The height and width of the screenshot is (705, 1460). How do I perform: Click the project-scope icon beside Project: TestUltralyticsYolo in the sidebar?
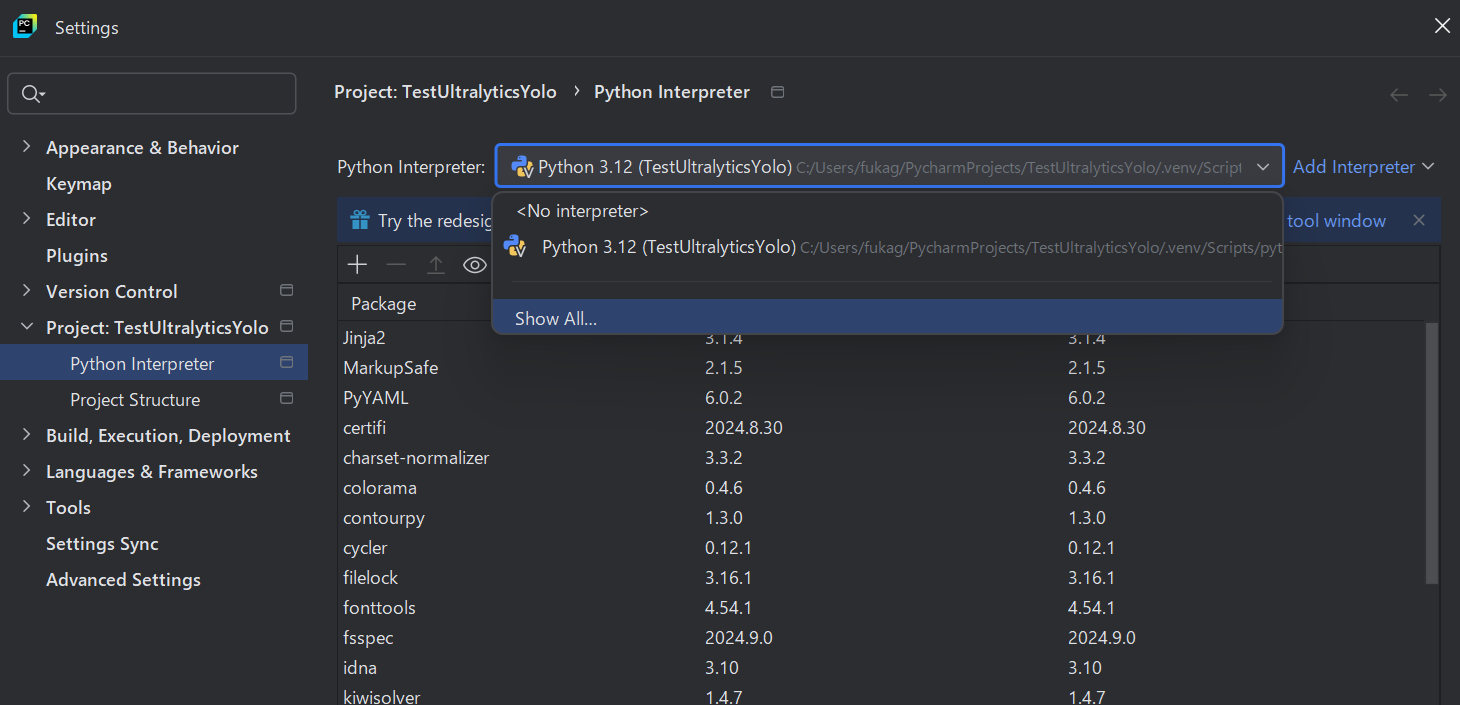point(287,327)
